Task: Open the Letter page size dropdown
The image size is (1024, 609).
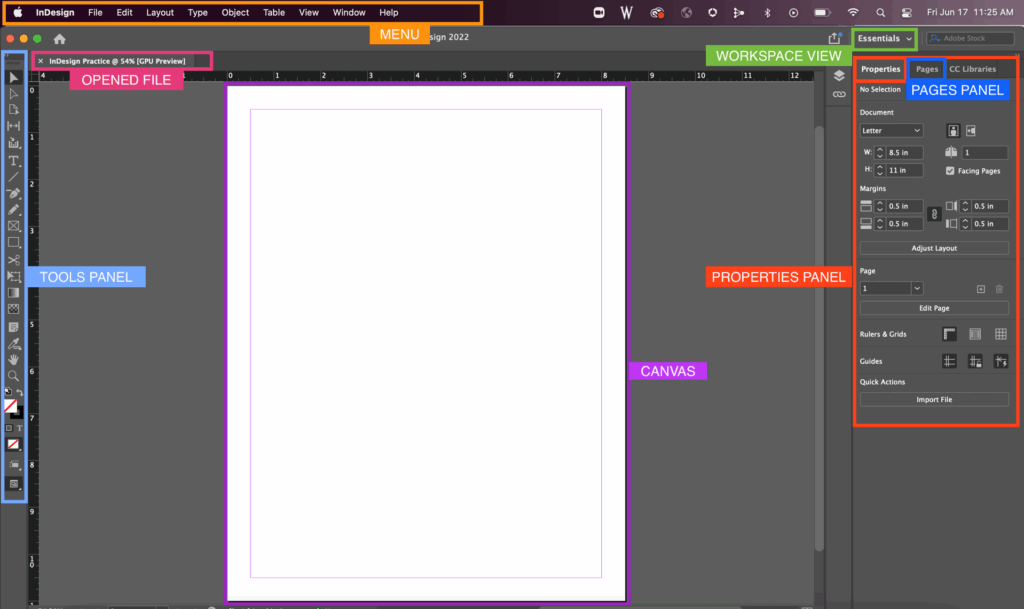Action: click(890, 130)
